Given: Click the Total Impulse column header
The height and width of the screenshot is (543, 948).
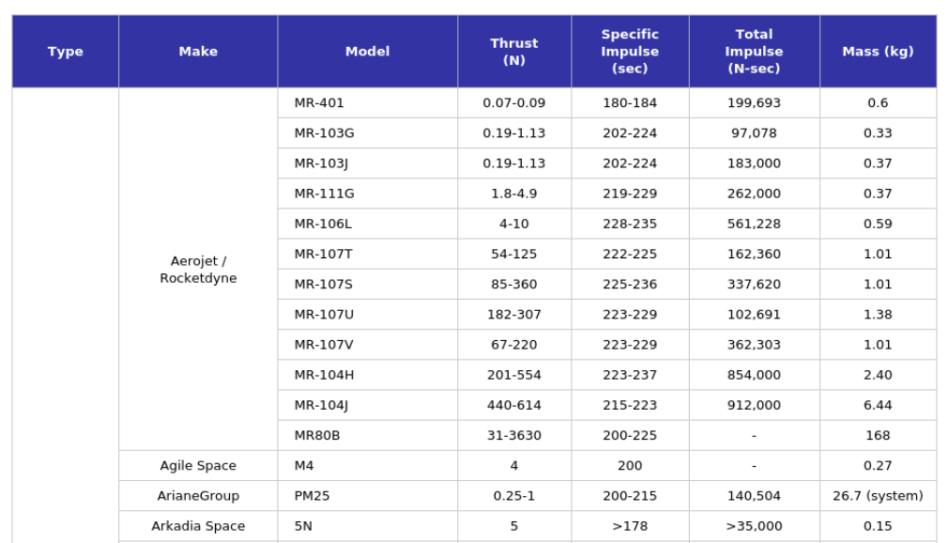Looking at the screenshot, I should (754, 52).
